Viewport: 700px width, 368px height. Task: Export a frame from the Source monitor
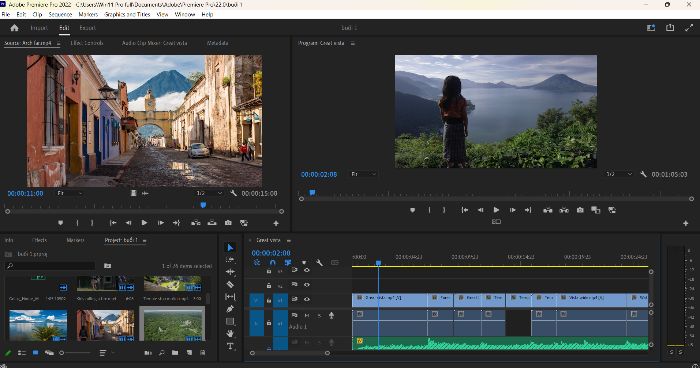(x=228, y=222)
